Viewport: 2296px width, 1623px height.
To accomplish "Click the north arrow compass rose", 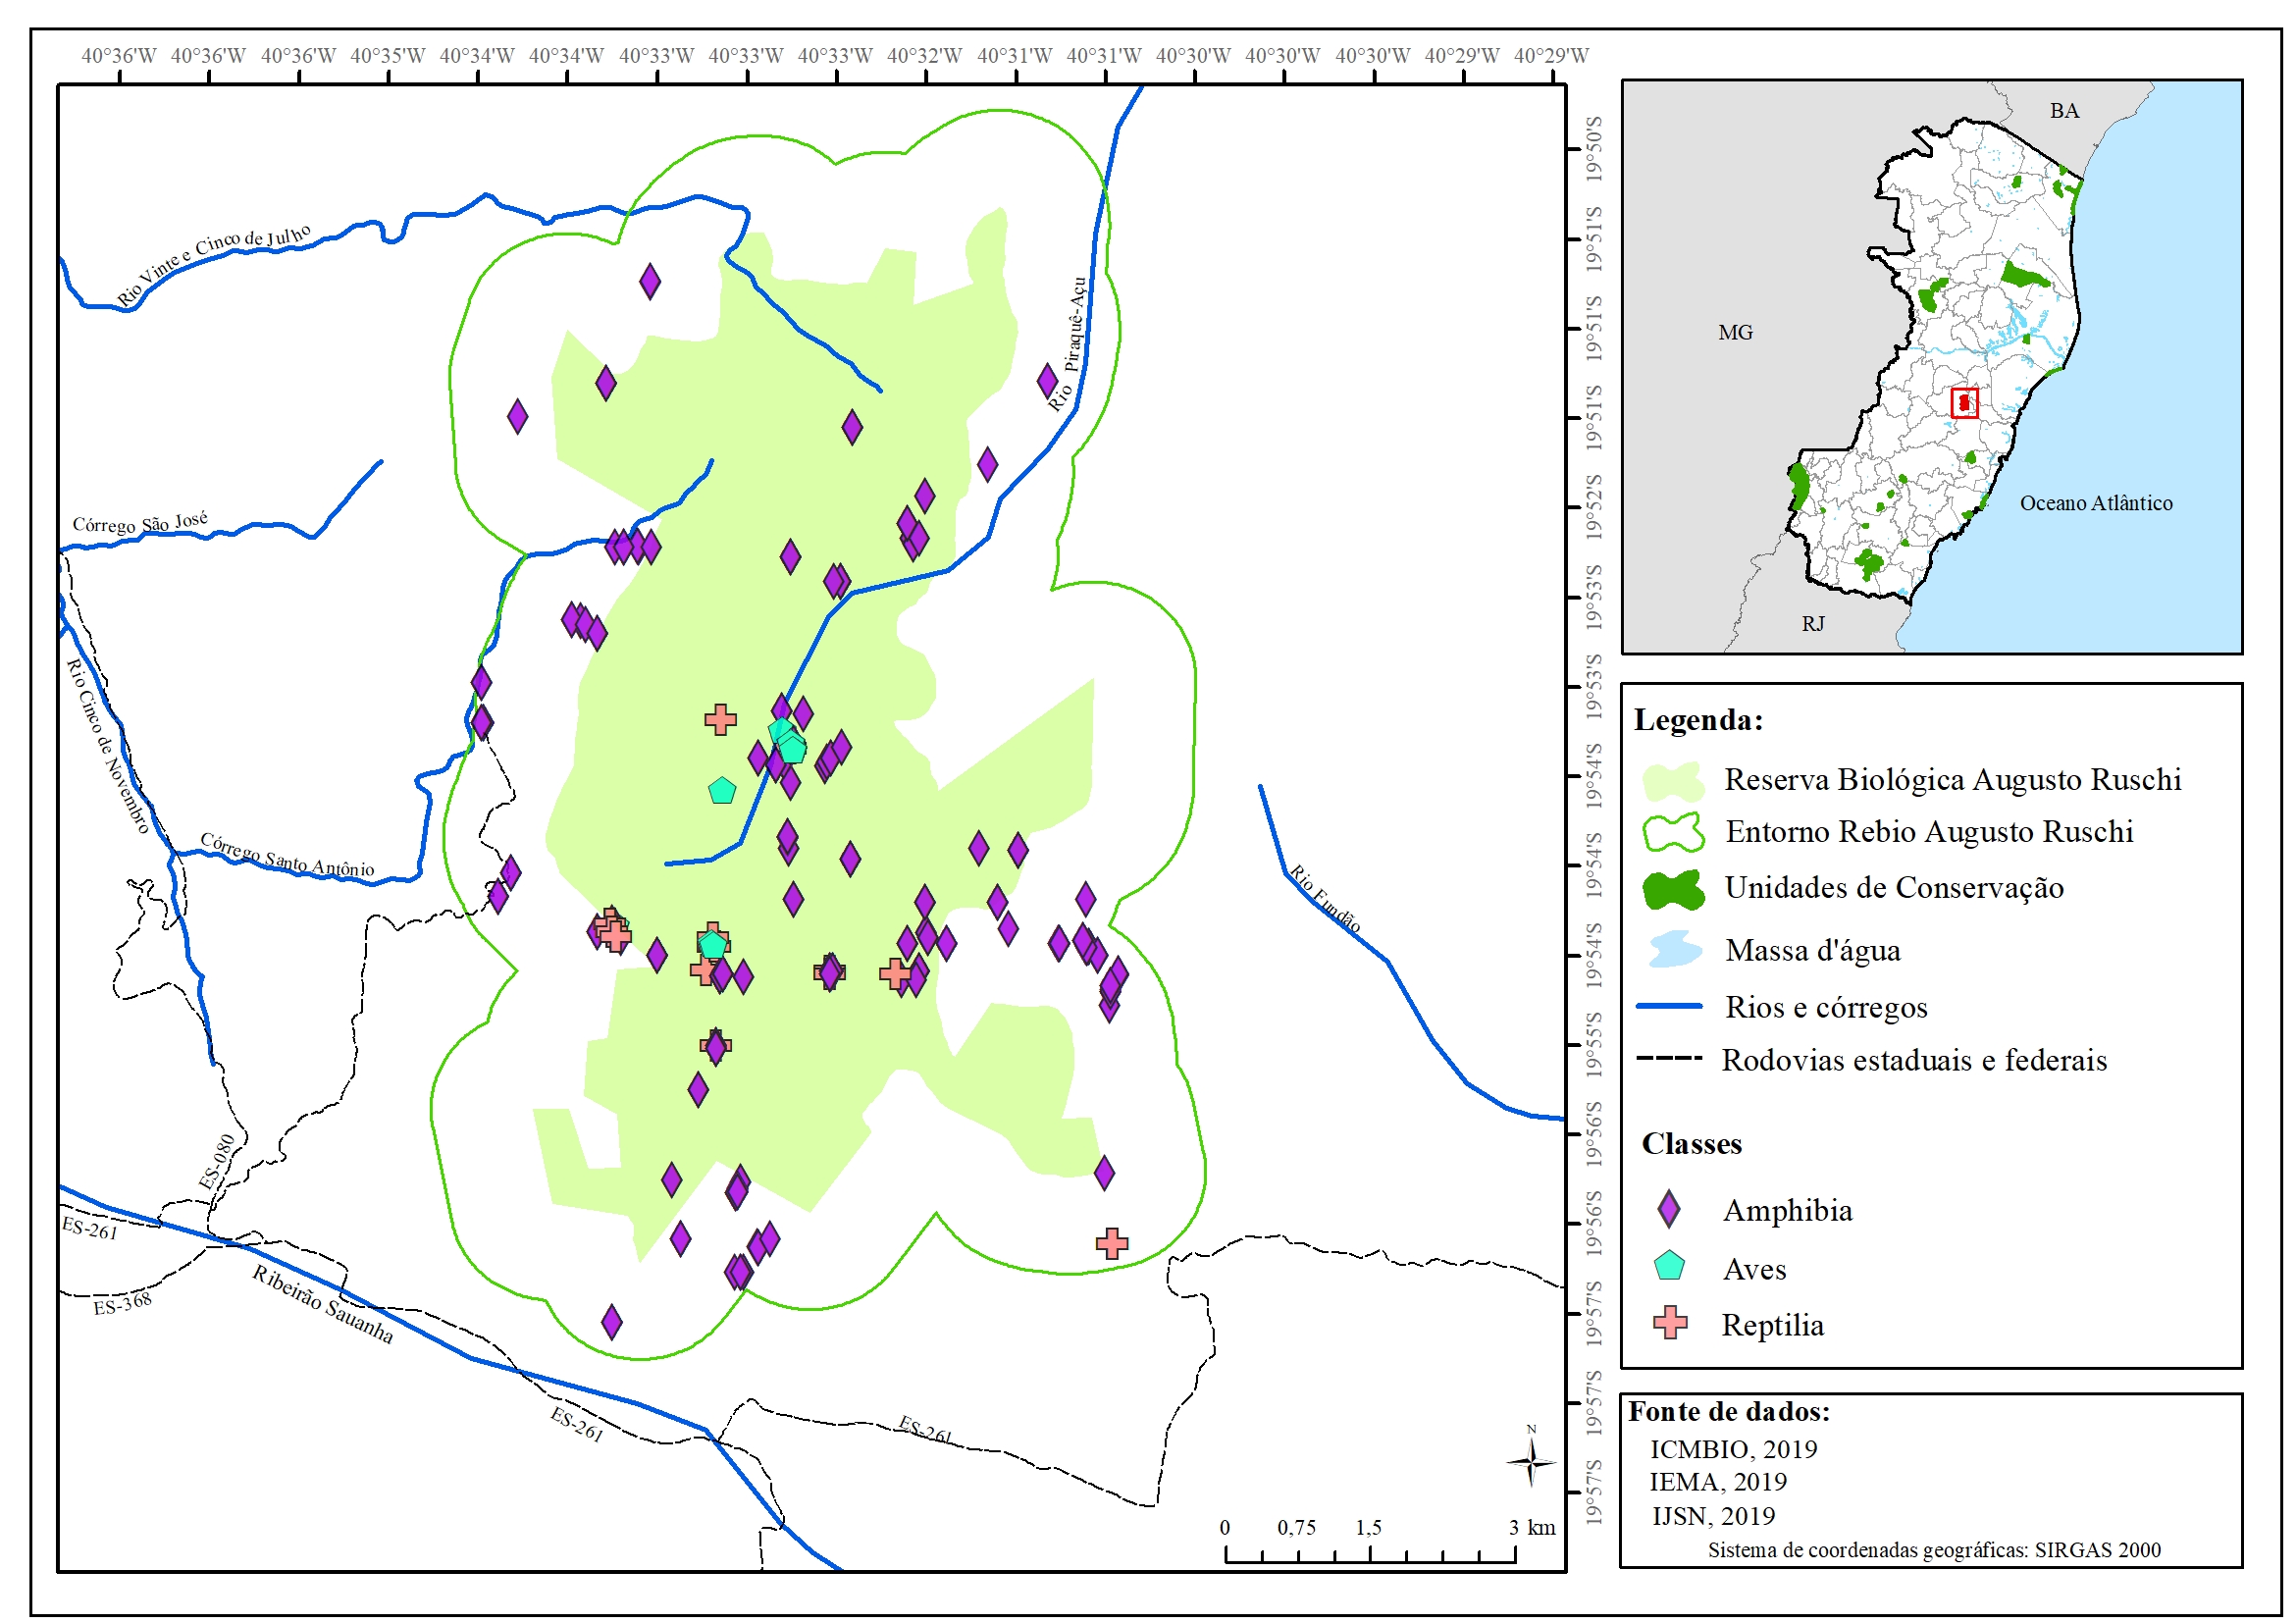I will (x=1530, y=1463).
